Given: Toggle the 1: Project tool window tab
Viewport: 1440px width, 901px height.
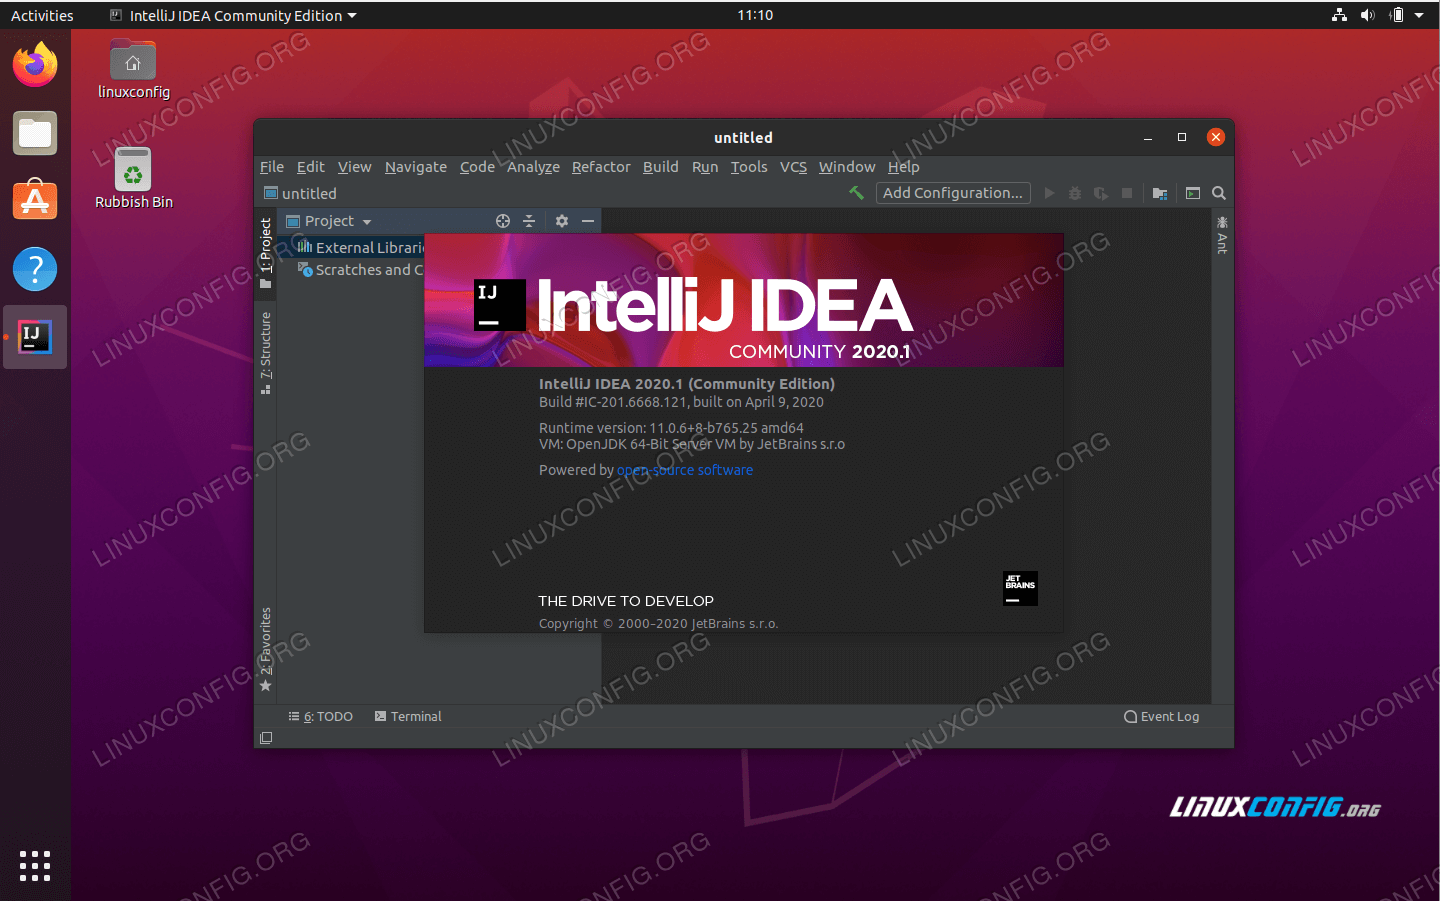Looking at the screenshot, I should click(x=265, y=253).
